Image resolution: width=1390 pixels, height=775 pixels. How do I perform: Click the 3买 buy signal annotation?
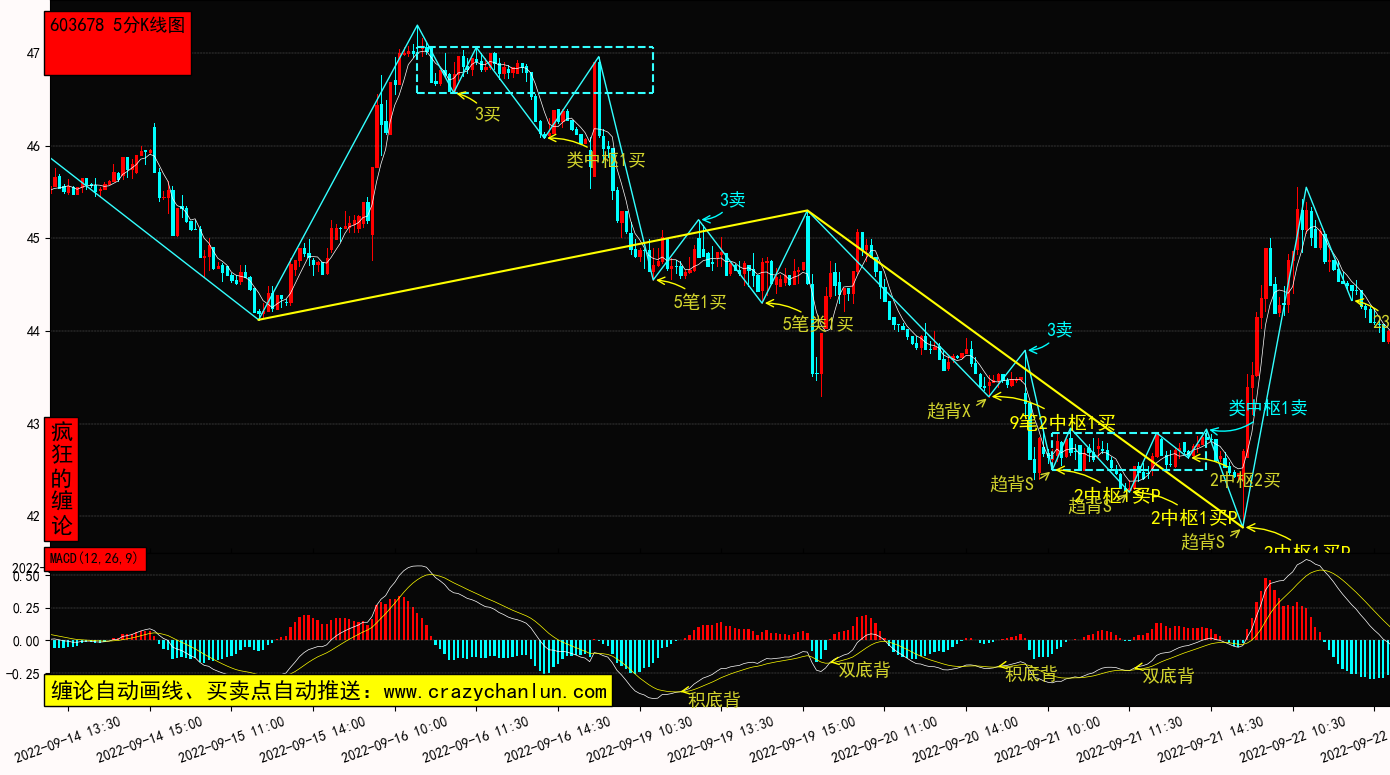pos(487,114)
